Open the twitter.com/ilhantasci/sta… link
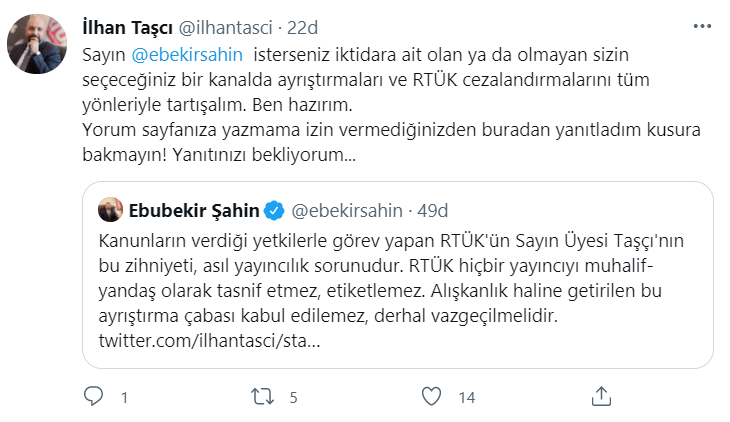 click(x=210, y=340)
